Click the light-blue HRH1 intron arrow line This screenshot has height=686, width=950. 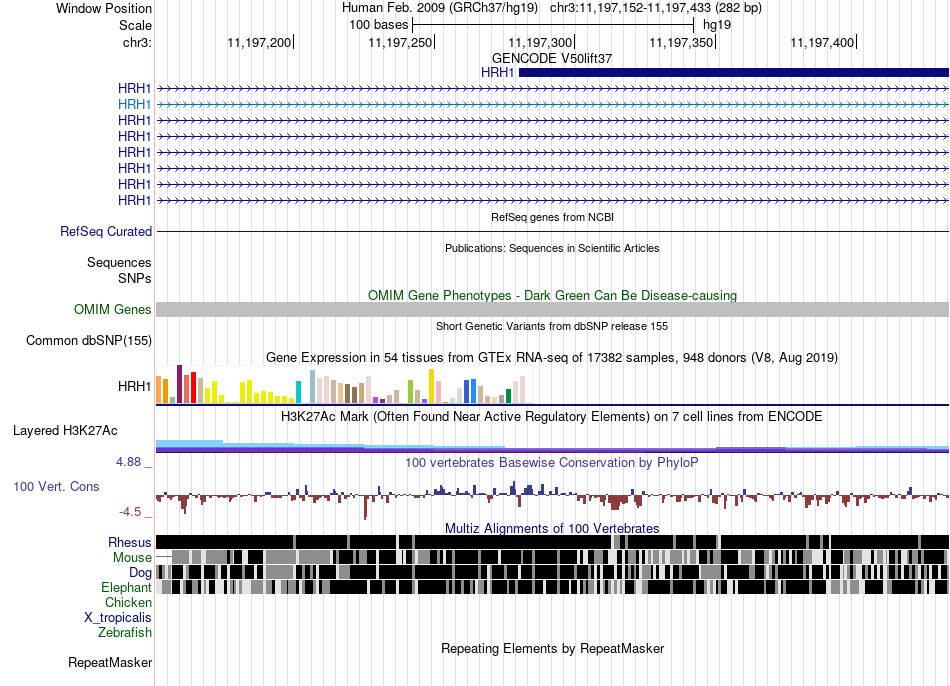(552, 104)
